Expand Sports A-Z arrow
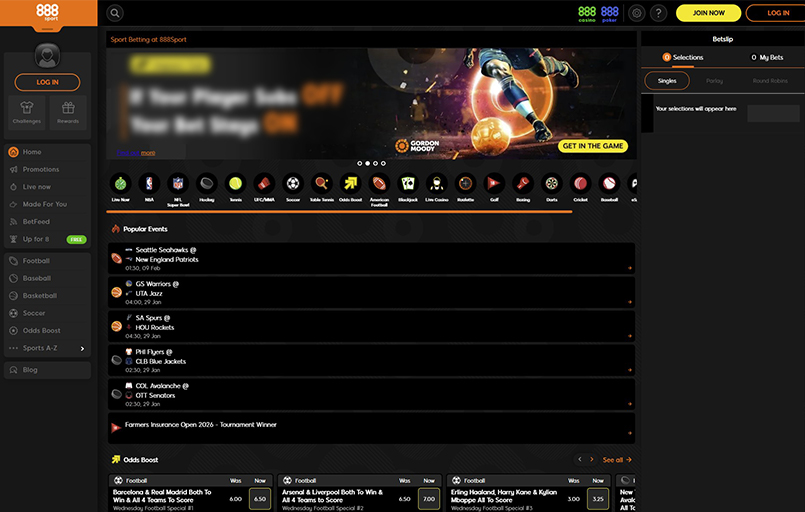Image resolution: width=805 pixels, height=512 pixels. click(82, 349)
